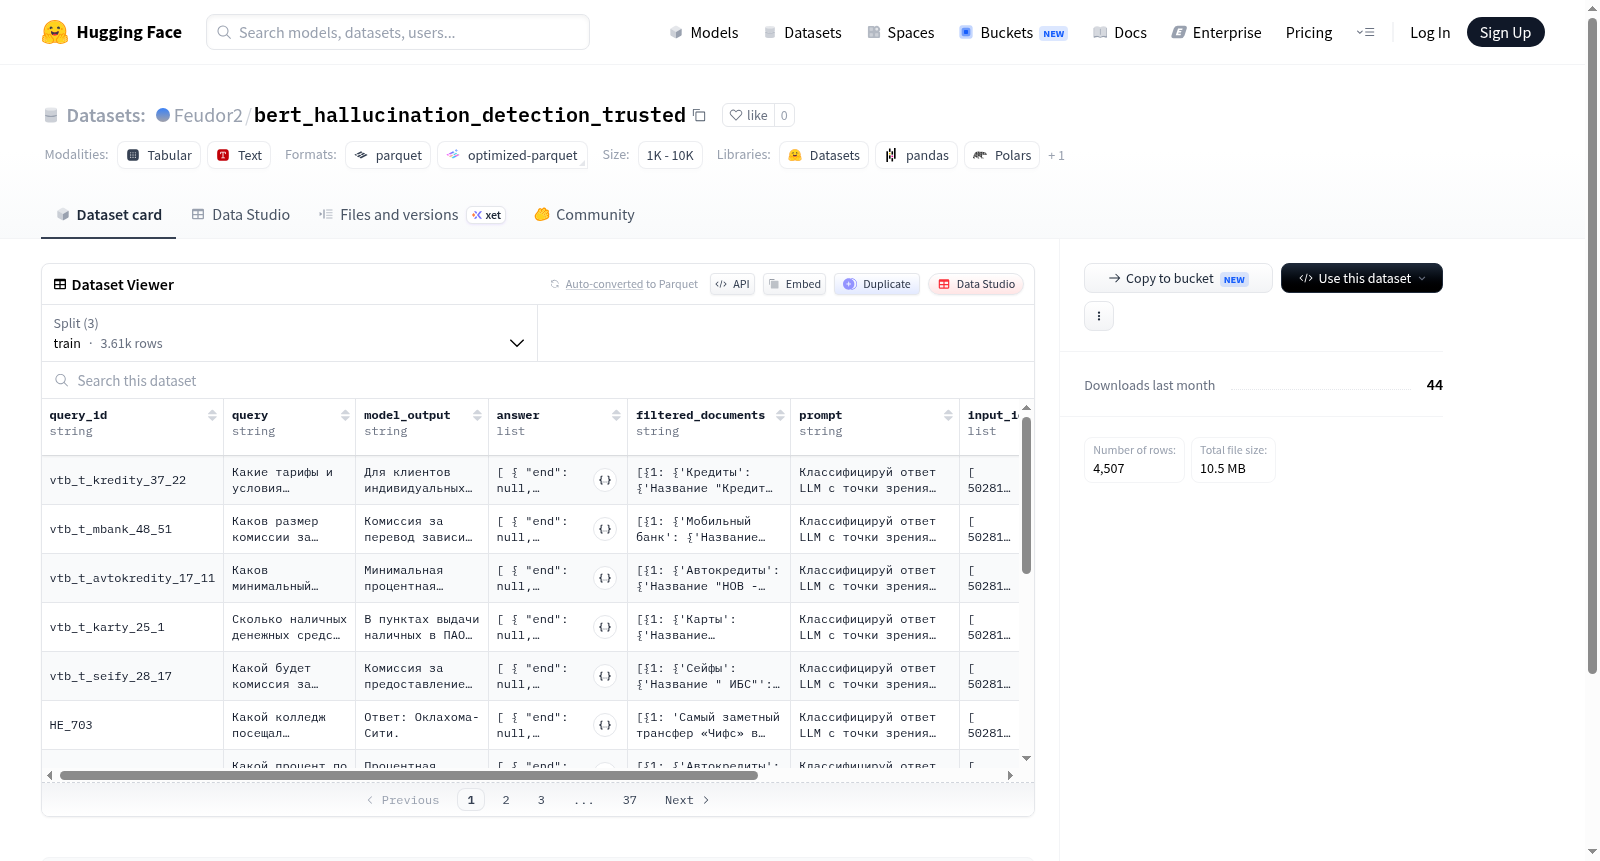Image resolution: width=1600 pixels, height=861 pixels.
Task: Click the Sign Up button
Action: 1506,32
